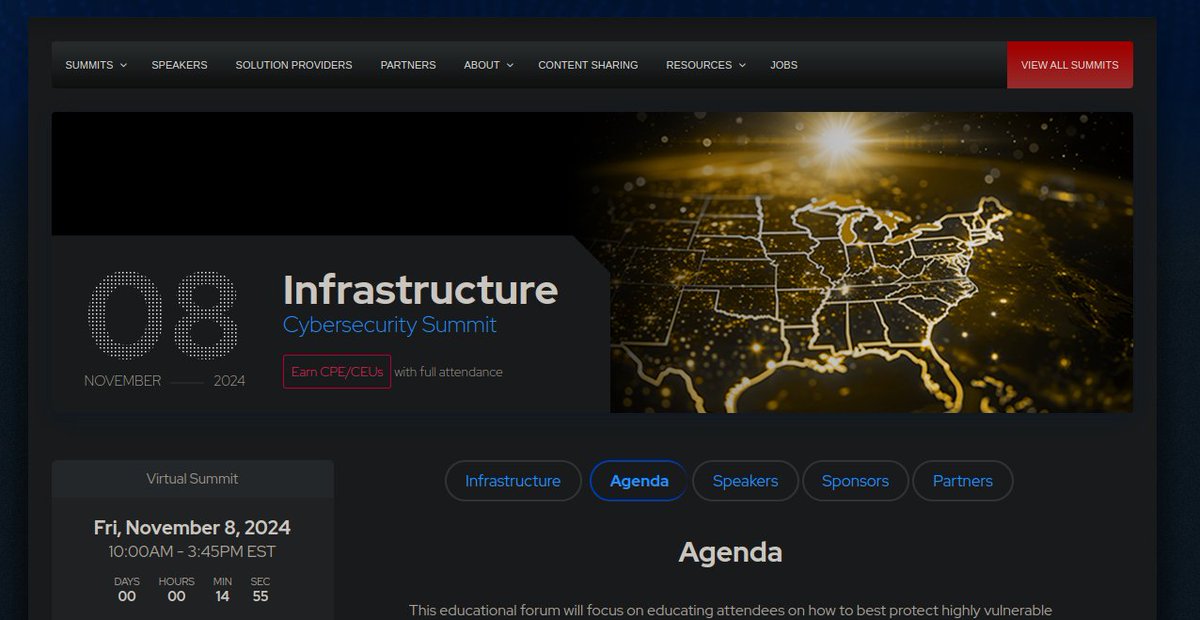Click the VIEW ALL SUMMITS button
This screenshot has height=620, width=1200.
[x=1069, y=64]
